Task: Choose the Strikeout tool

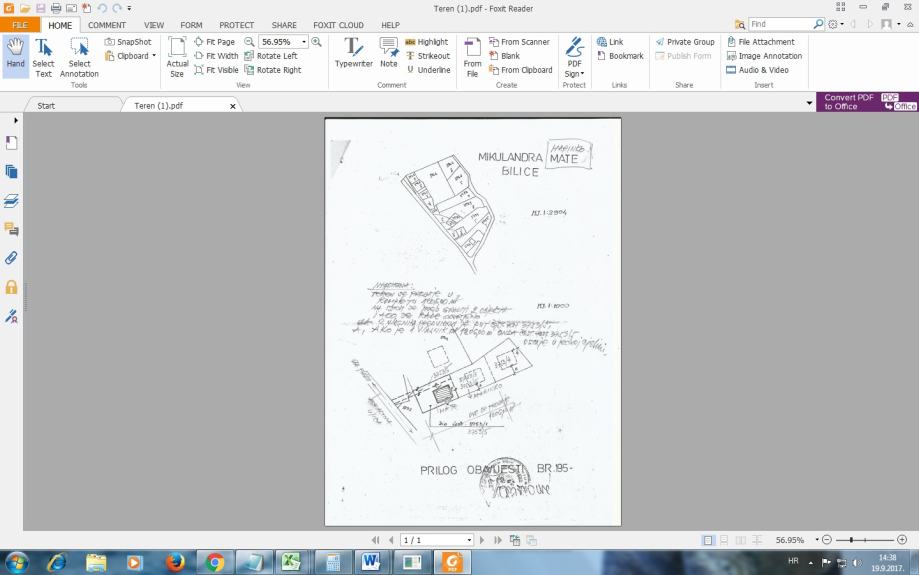Action: [428, 56]
